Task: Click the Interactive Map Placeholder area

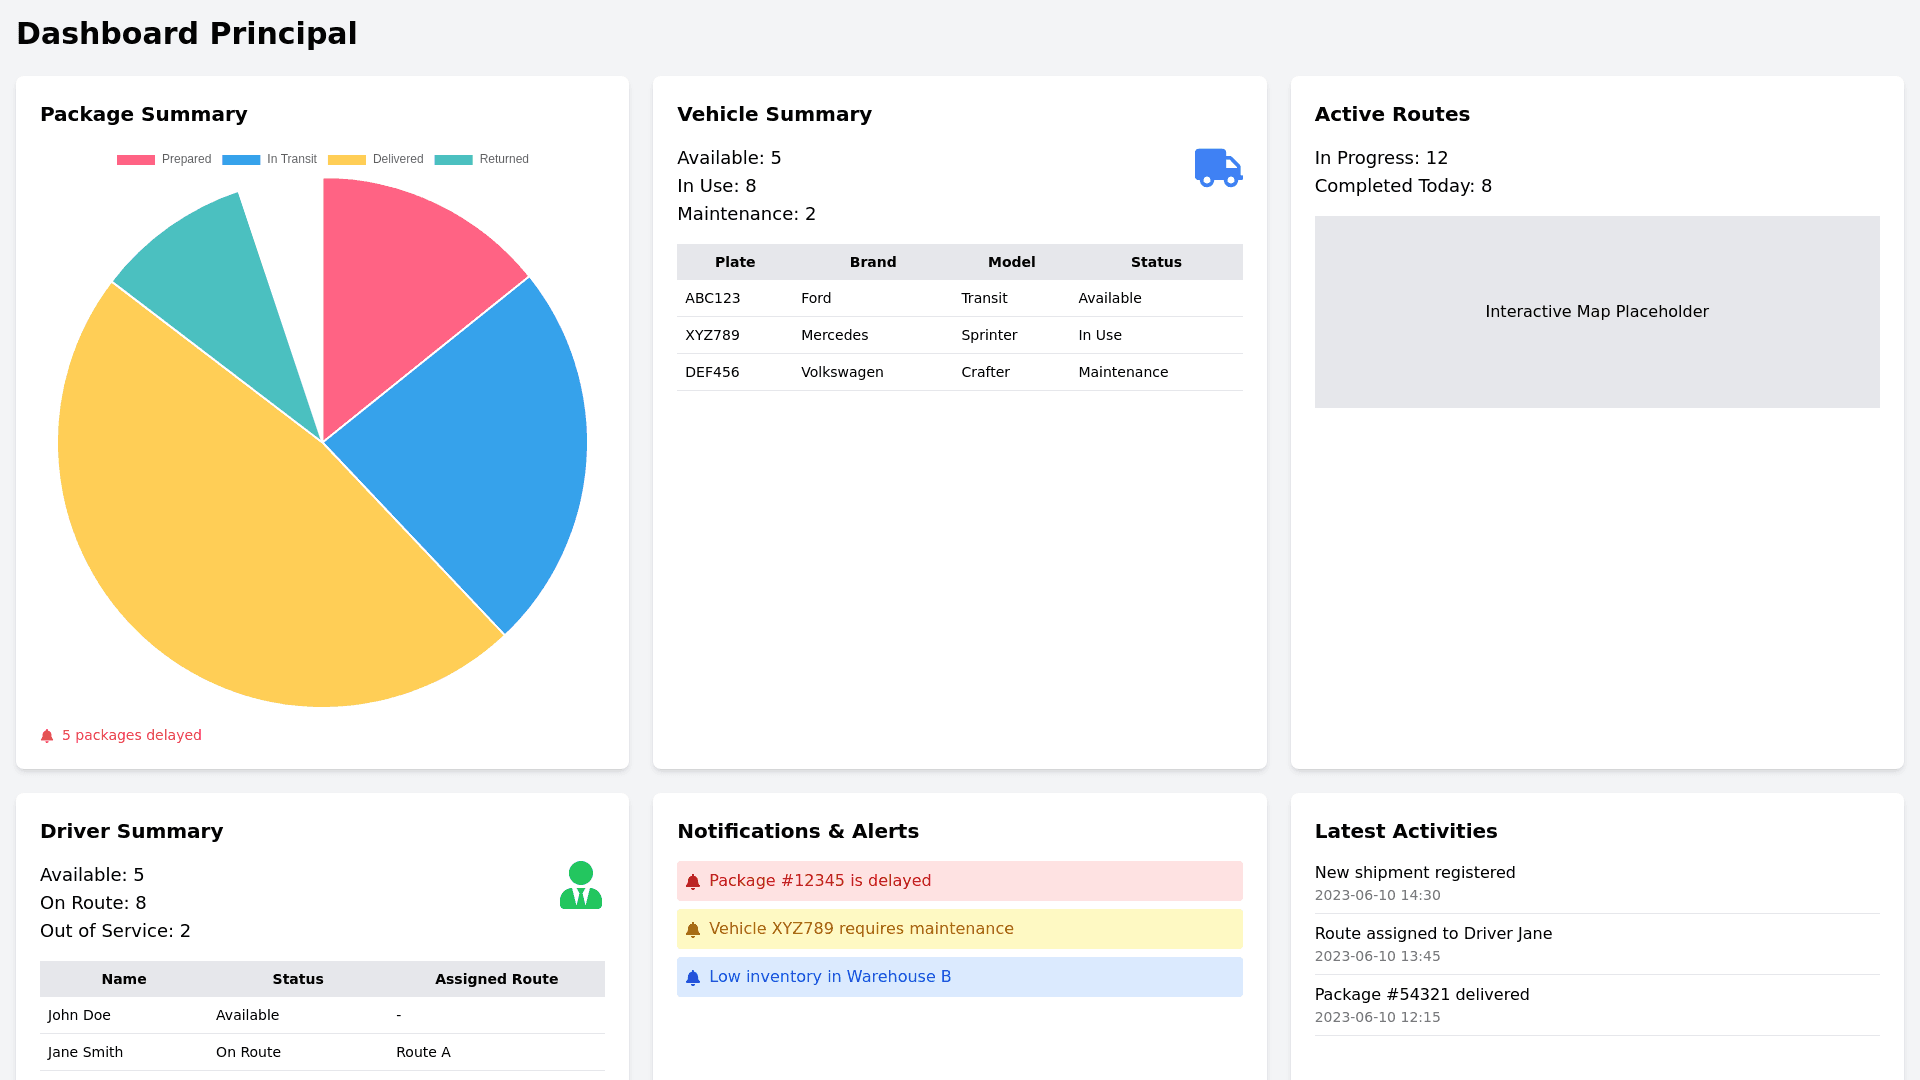Action: coord(1596,312)
